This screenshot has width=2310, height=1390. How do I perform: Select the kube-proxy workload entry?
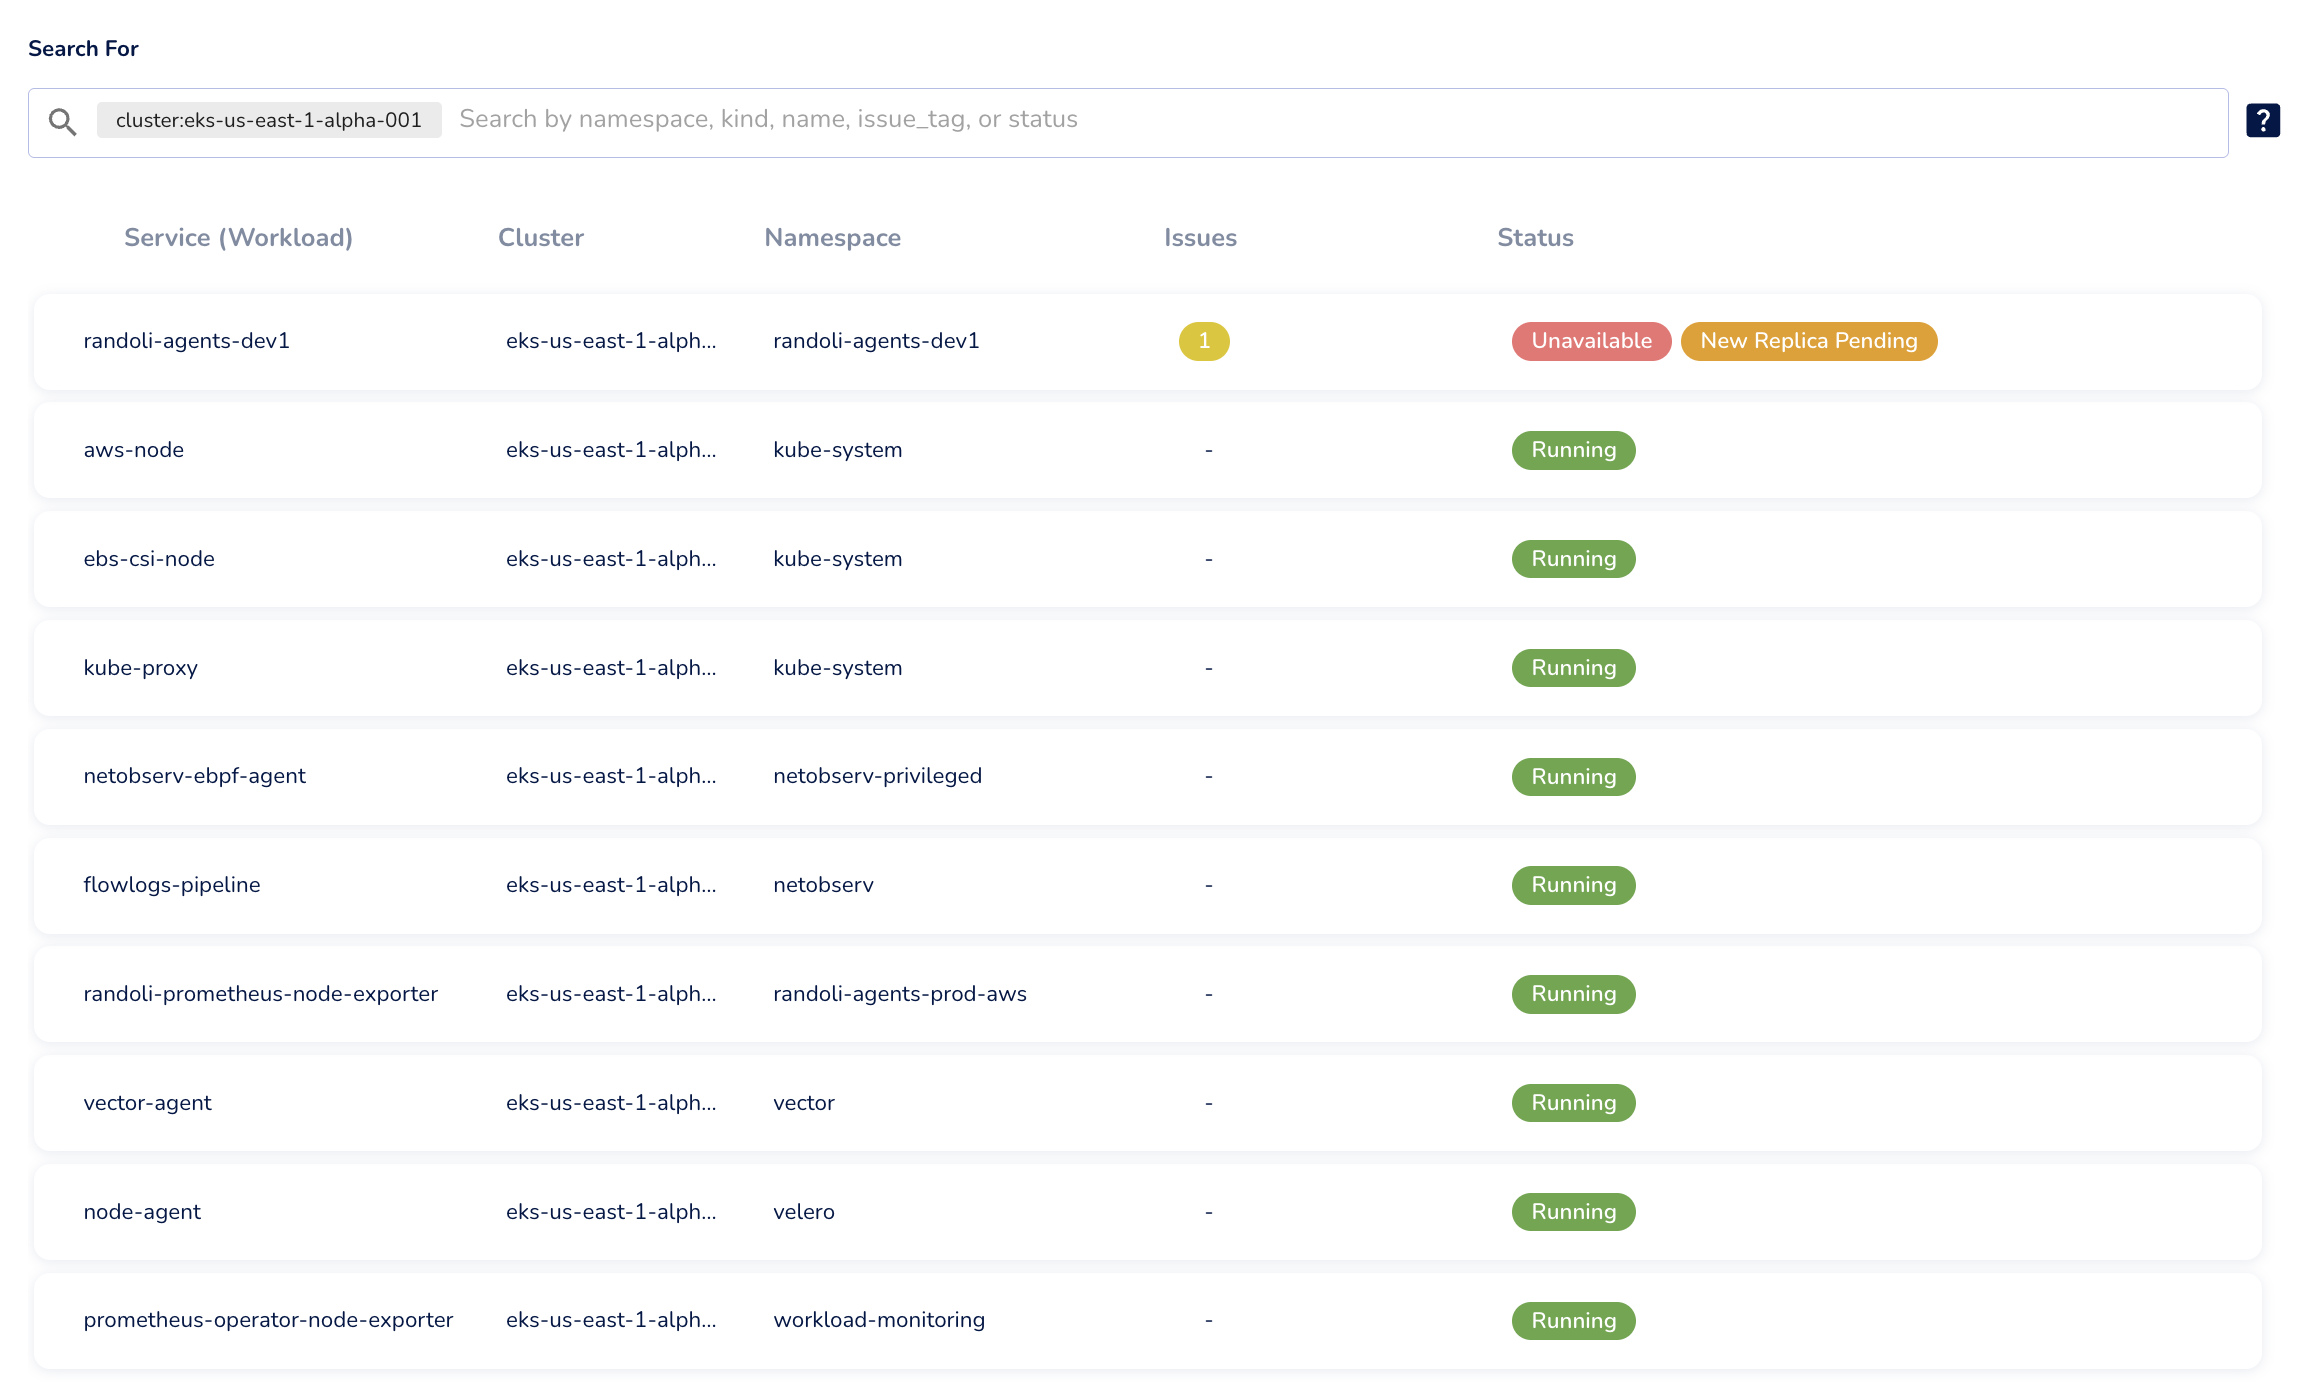tap(141, 668)
